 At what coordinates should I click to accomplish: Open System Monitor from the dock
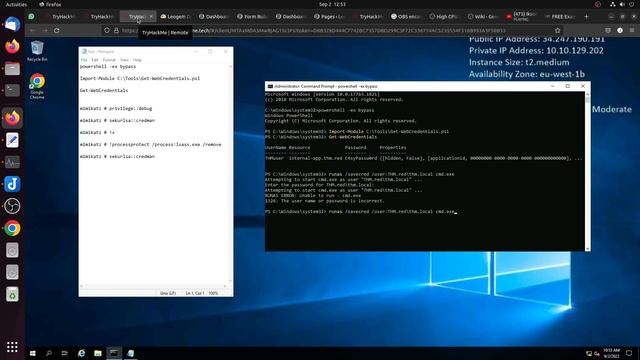click(x=12, y=162)
